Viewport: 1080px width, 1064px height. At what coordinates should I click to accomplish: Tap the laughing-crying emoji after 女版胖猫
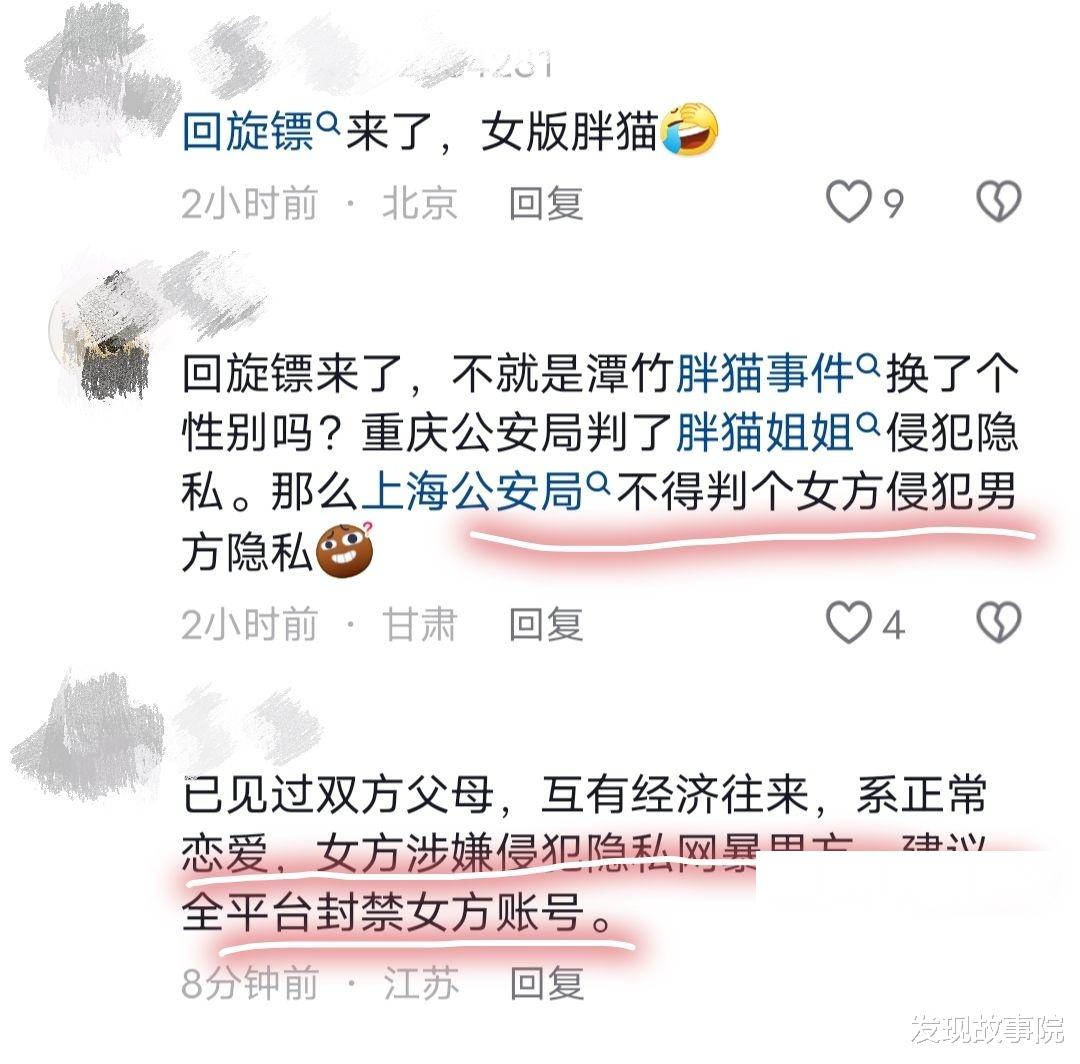pyautogui.click(x=689, y=130)
